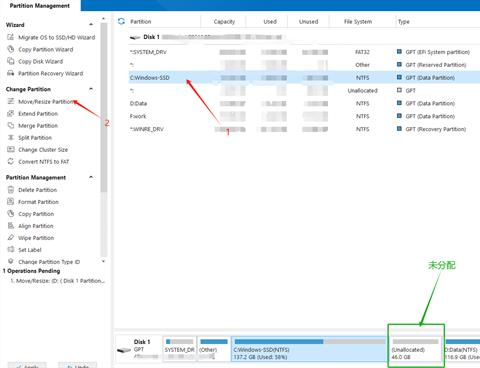The height and width of the screenshot is (368, 480).
Task: Launch Copy Disk Wizard
Action: click(40, 61)
